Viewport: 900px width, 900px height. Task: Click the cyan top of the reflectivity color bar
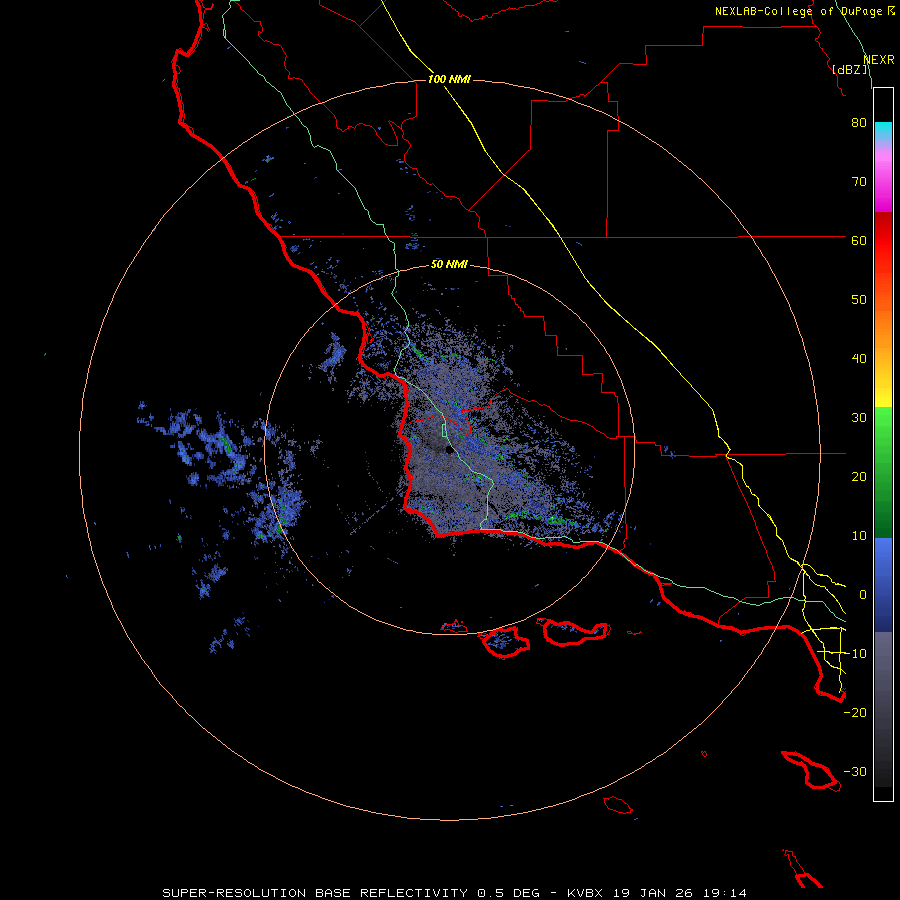point(883,131)
